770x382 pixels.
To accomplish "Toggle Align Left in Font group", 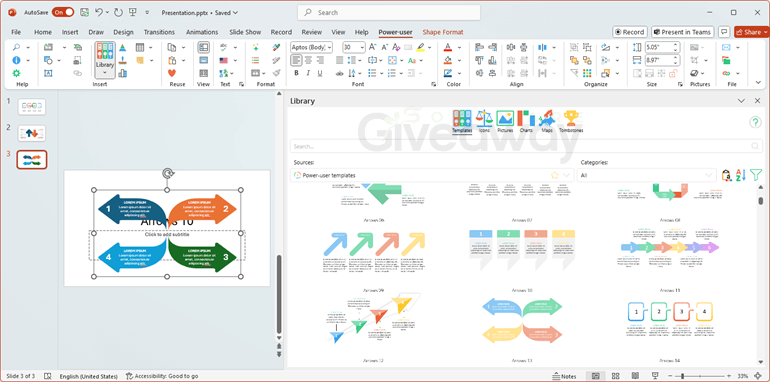I will click(296, 60).
